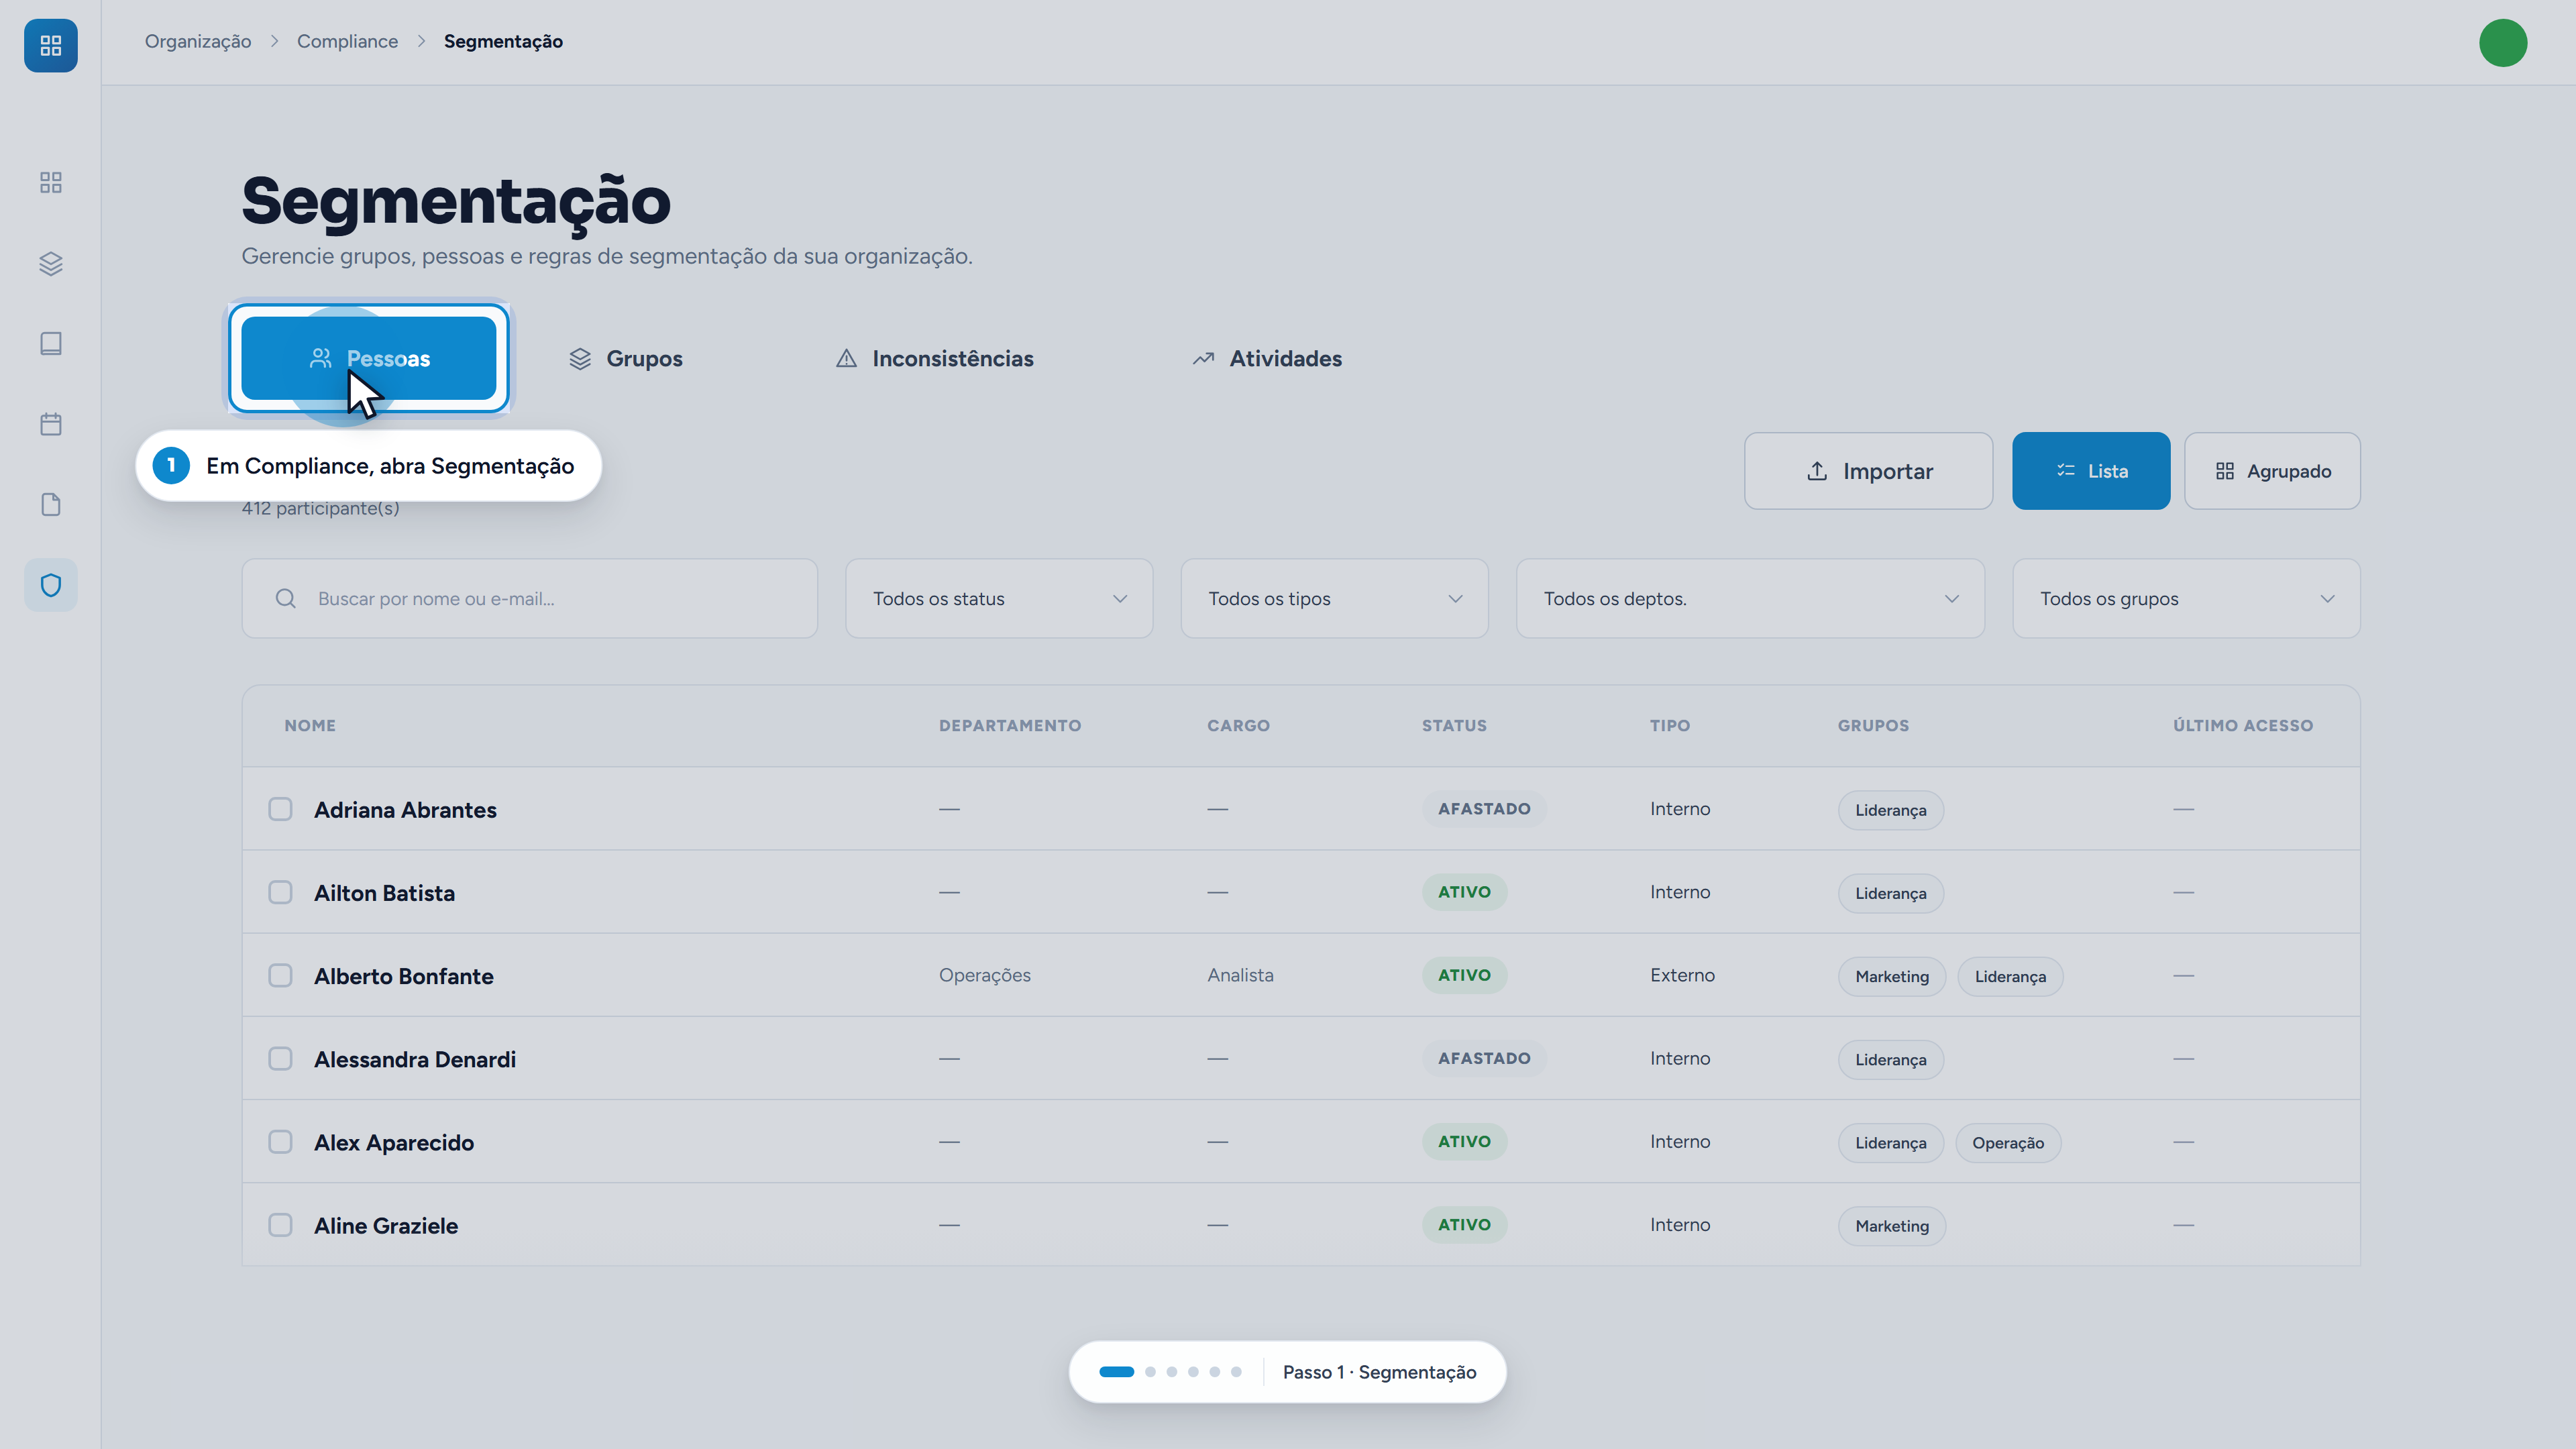The image size is (2576, 1449).
Task: Expand the Todos os grupos dropdown
Action: click(x=2186, y=598)
